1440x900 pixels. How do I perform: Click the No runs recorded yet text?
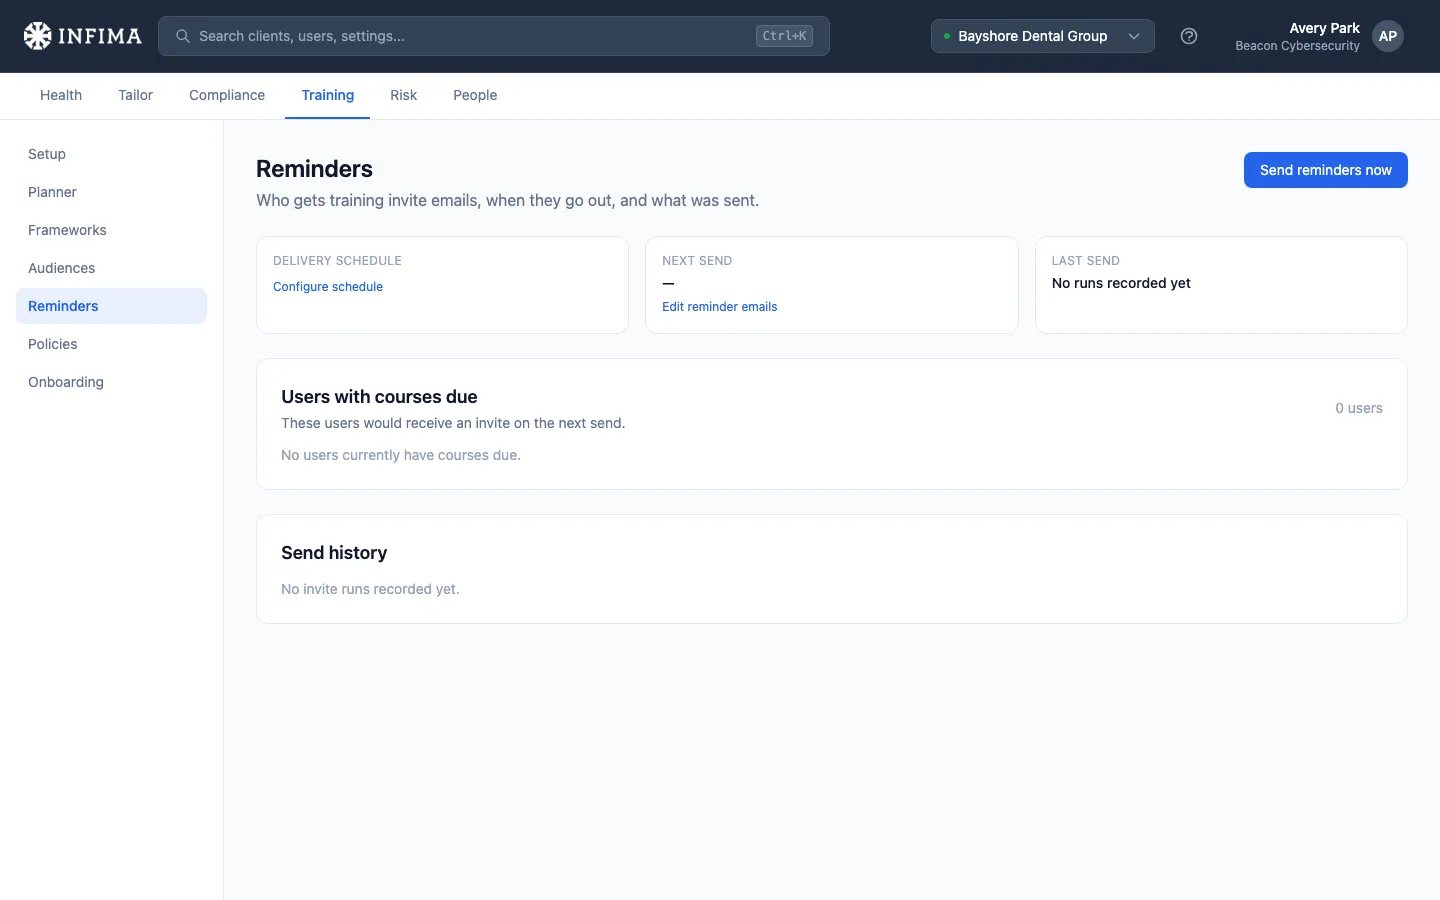pos(1121,283)
